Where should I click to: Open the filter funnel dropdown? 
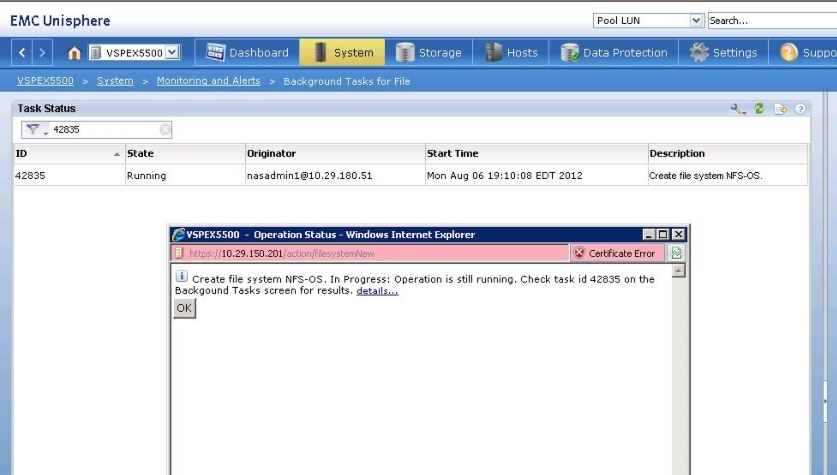36,130
